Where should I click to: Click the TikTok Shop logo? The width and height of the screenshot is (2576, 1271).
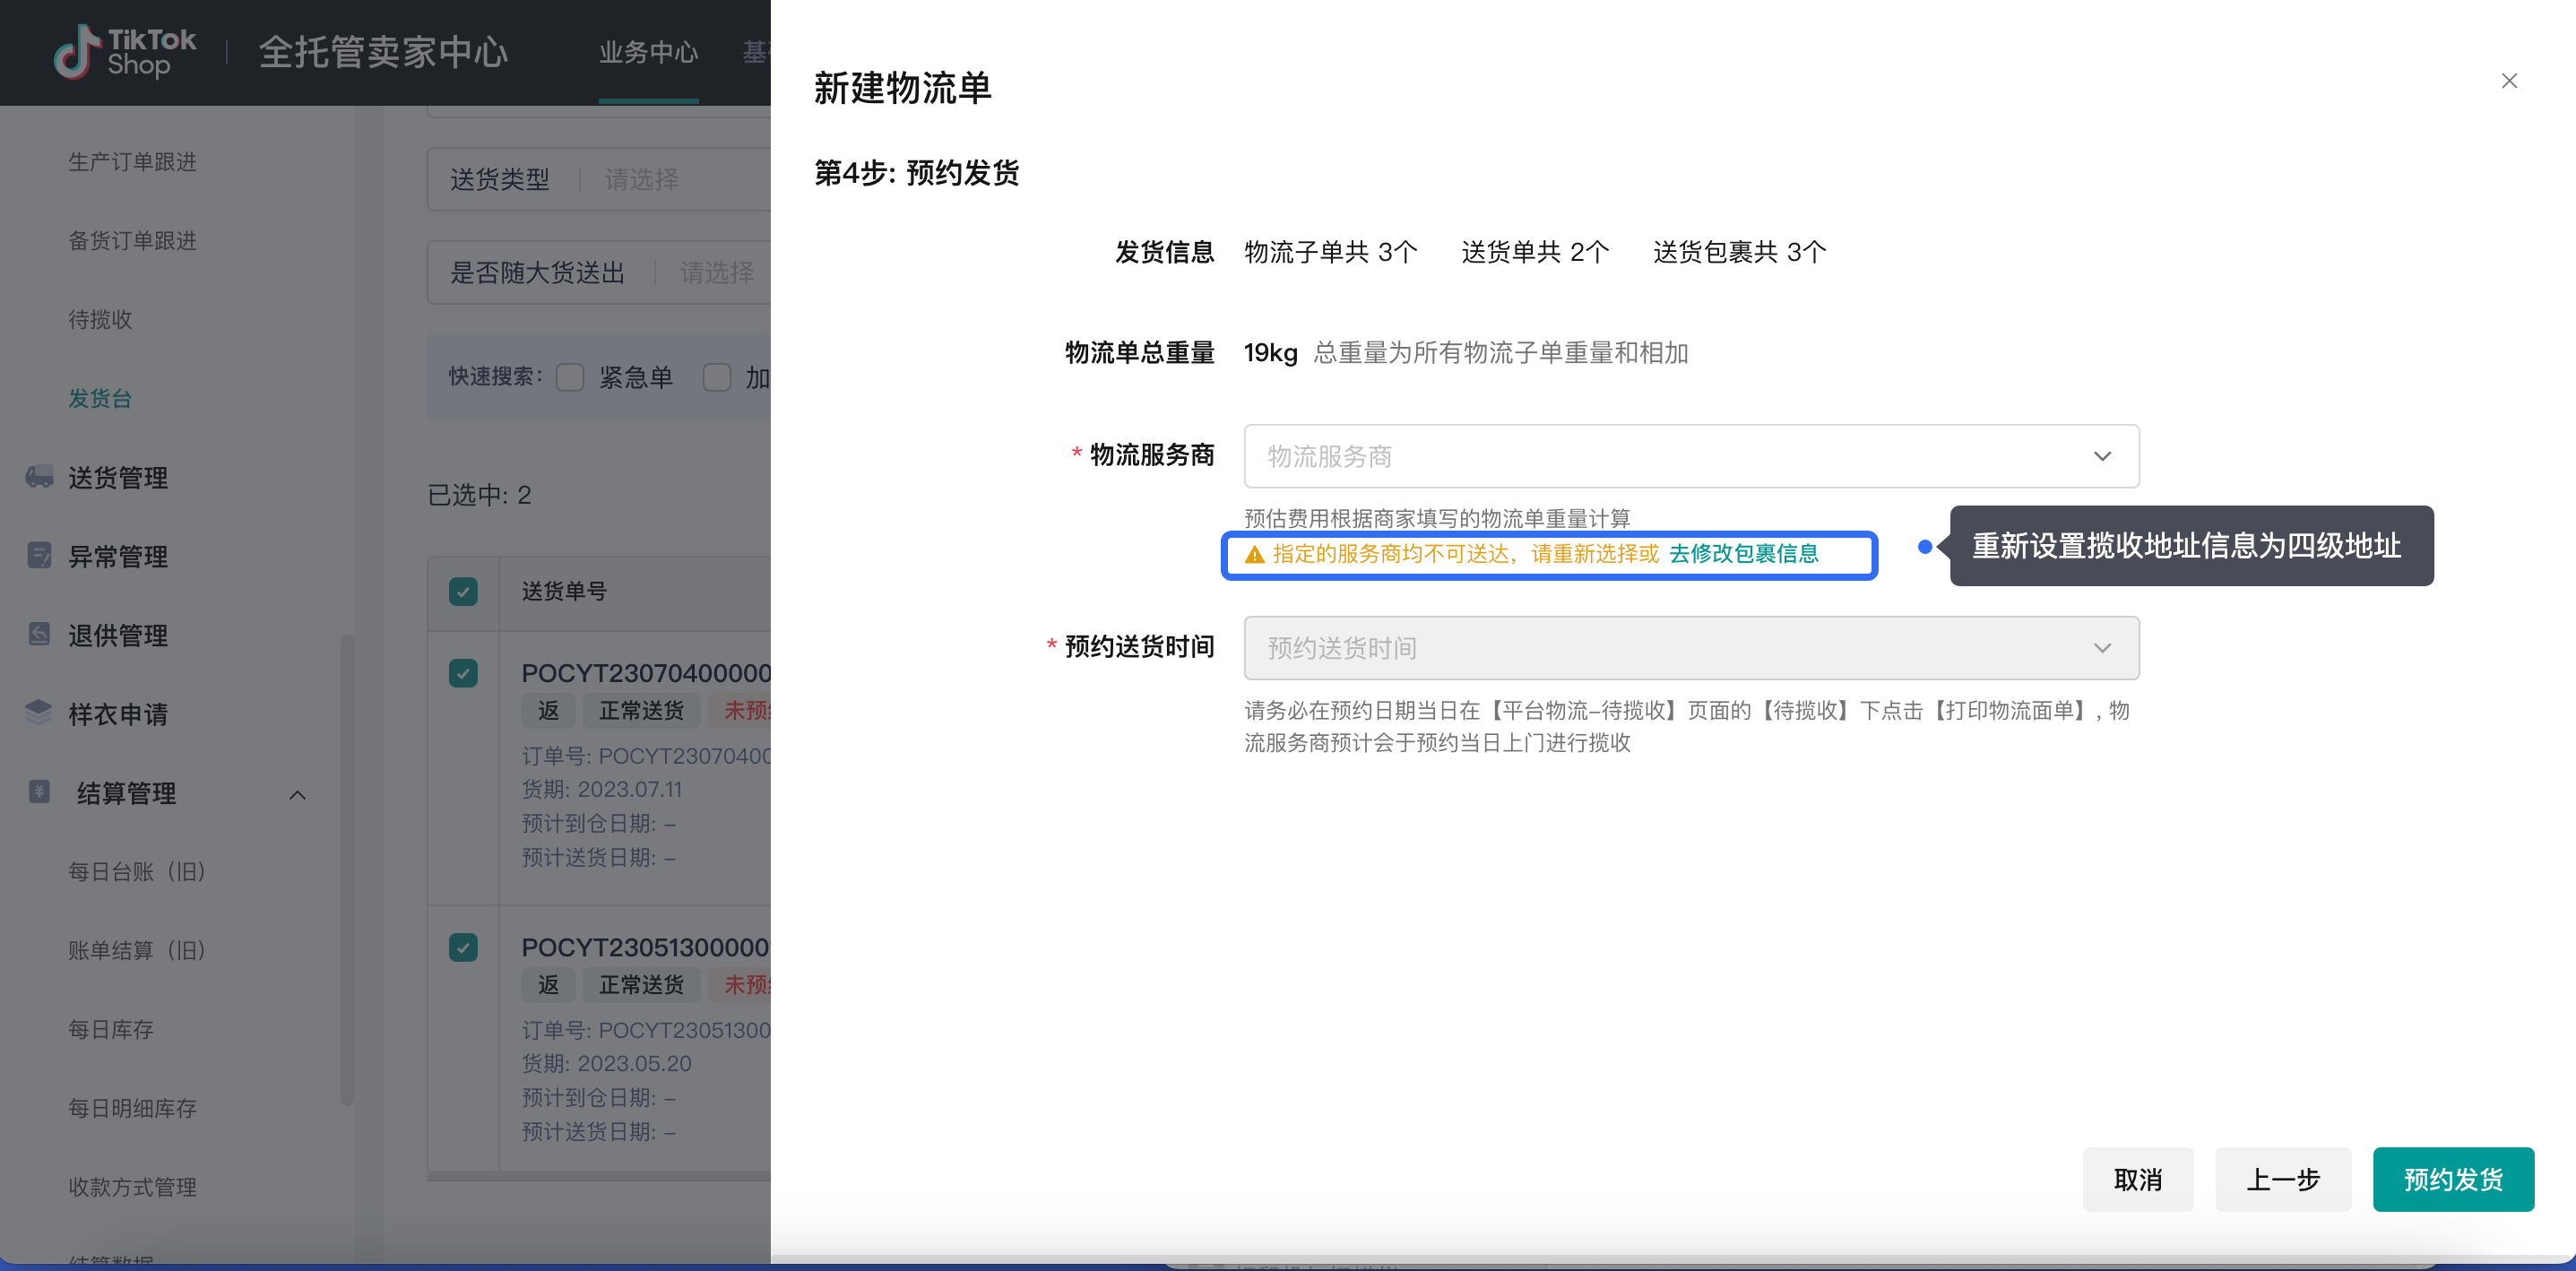[125, 52]
